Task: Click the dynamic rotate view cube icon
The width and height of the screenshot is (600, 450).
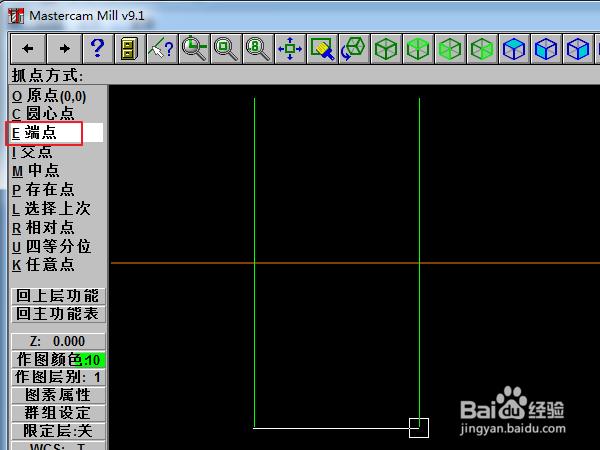Action: pos(354,49)
